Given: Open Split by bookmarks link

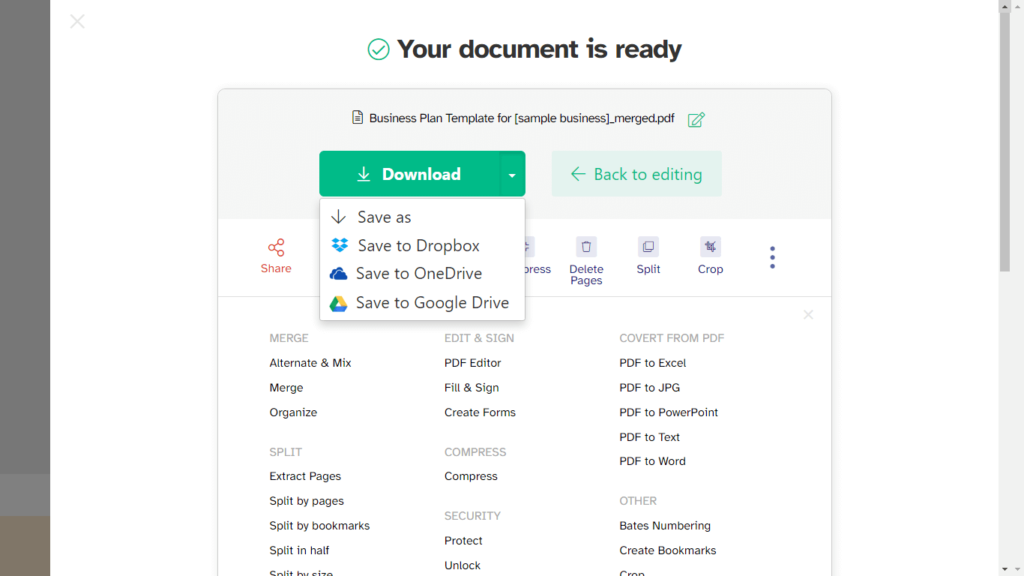Looking at the screenshot, I should [x=319, y=526].
